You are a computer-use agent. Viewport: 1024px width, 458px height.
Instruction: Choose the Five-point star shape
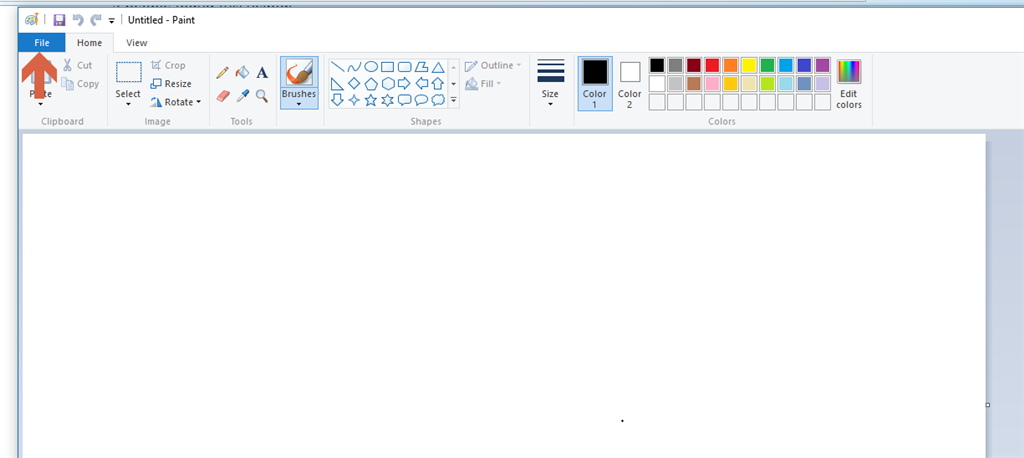point(371,101)
